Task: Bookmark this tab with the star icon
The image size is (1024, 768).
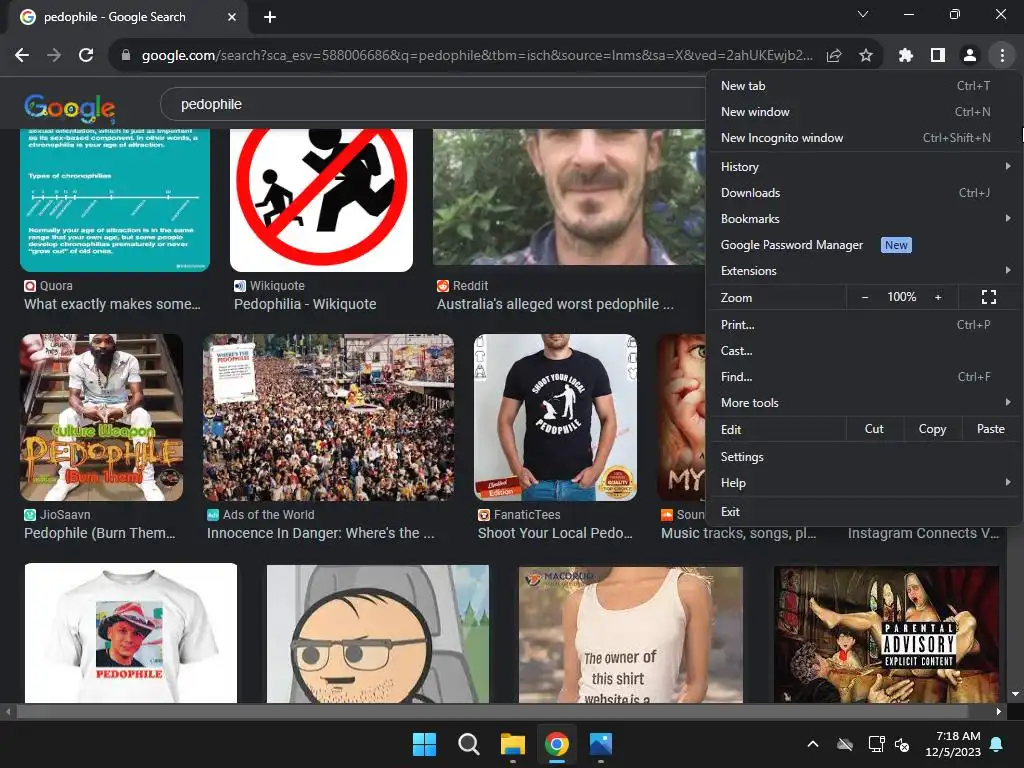Action: coord(866,56)
